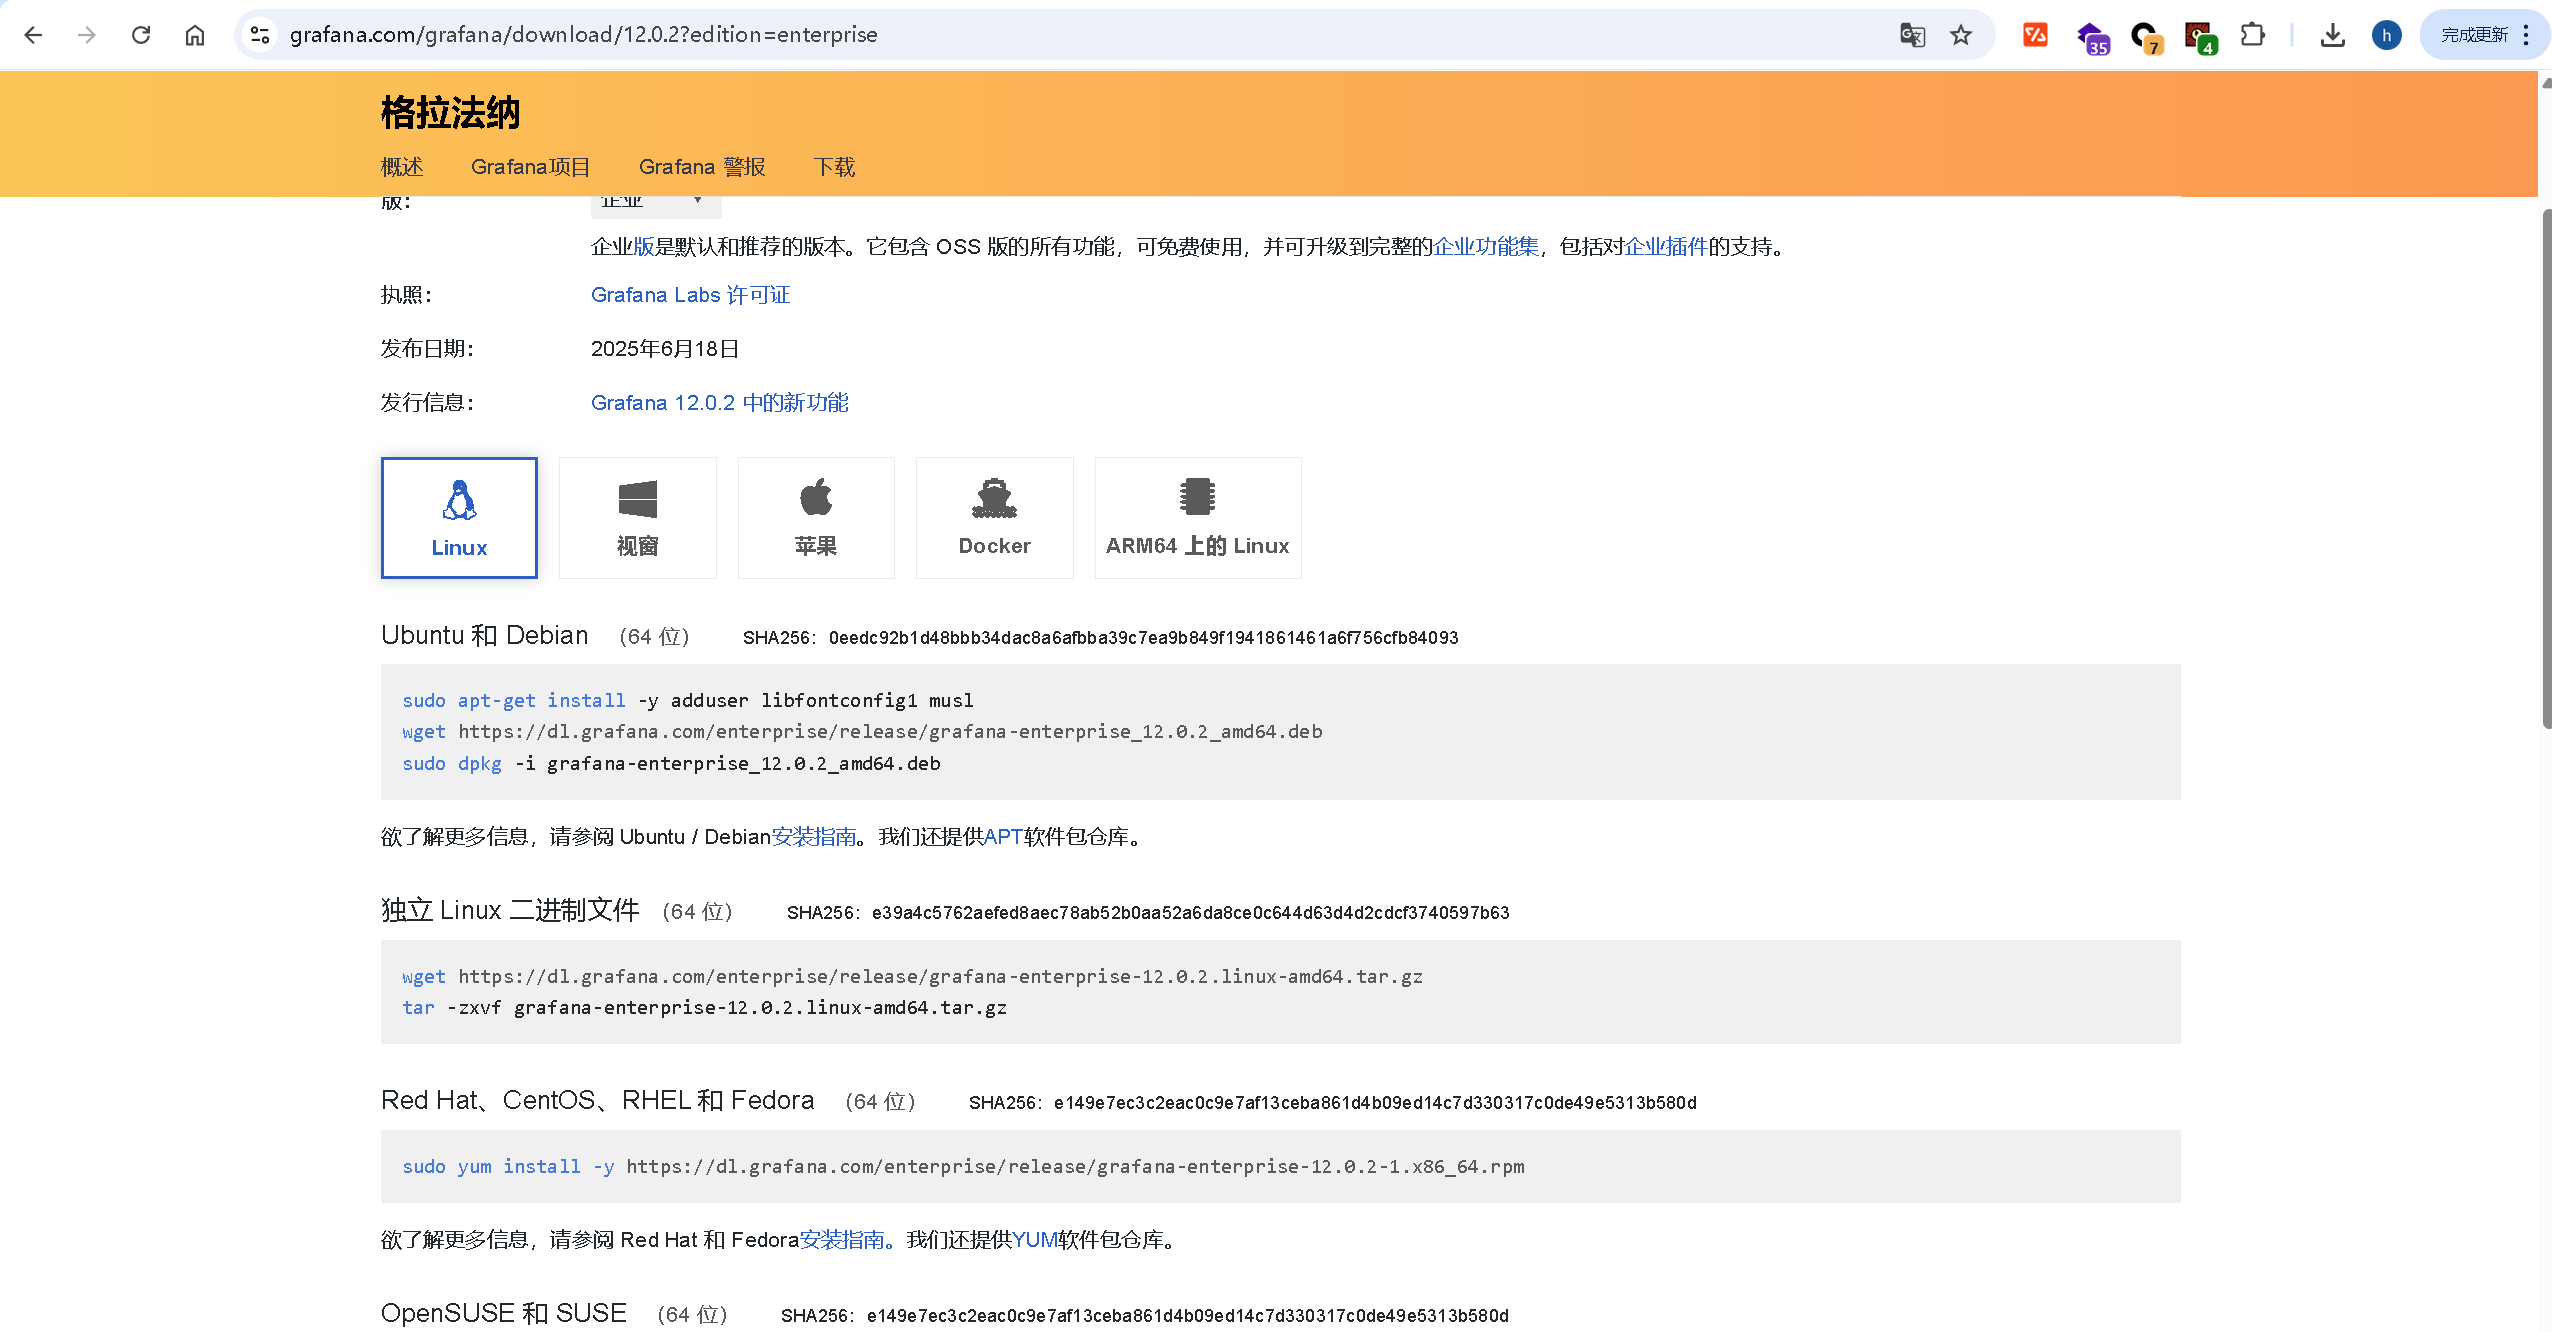
Task: Select the ARM64 上的 Linux tile
Action: [1198, 518]
